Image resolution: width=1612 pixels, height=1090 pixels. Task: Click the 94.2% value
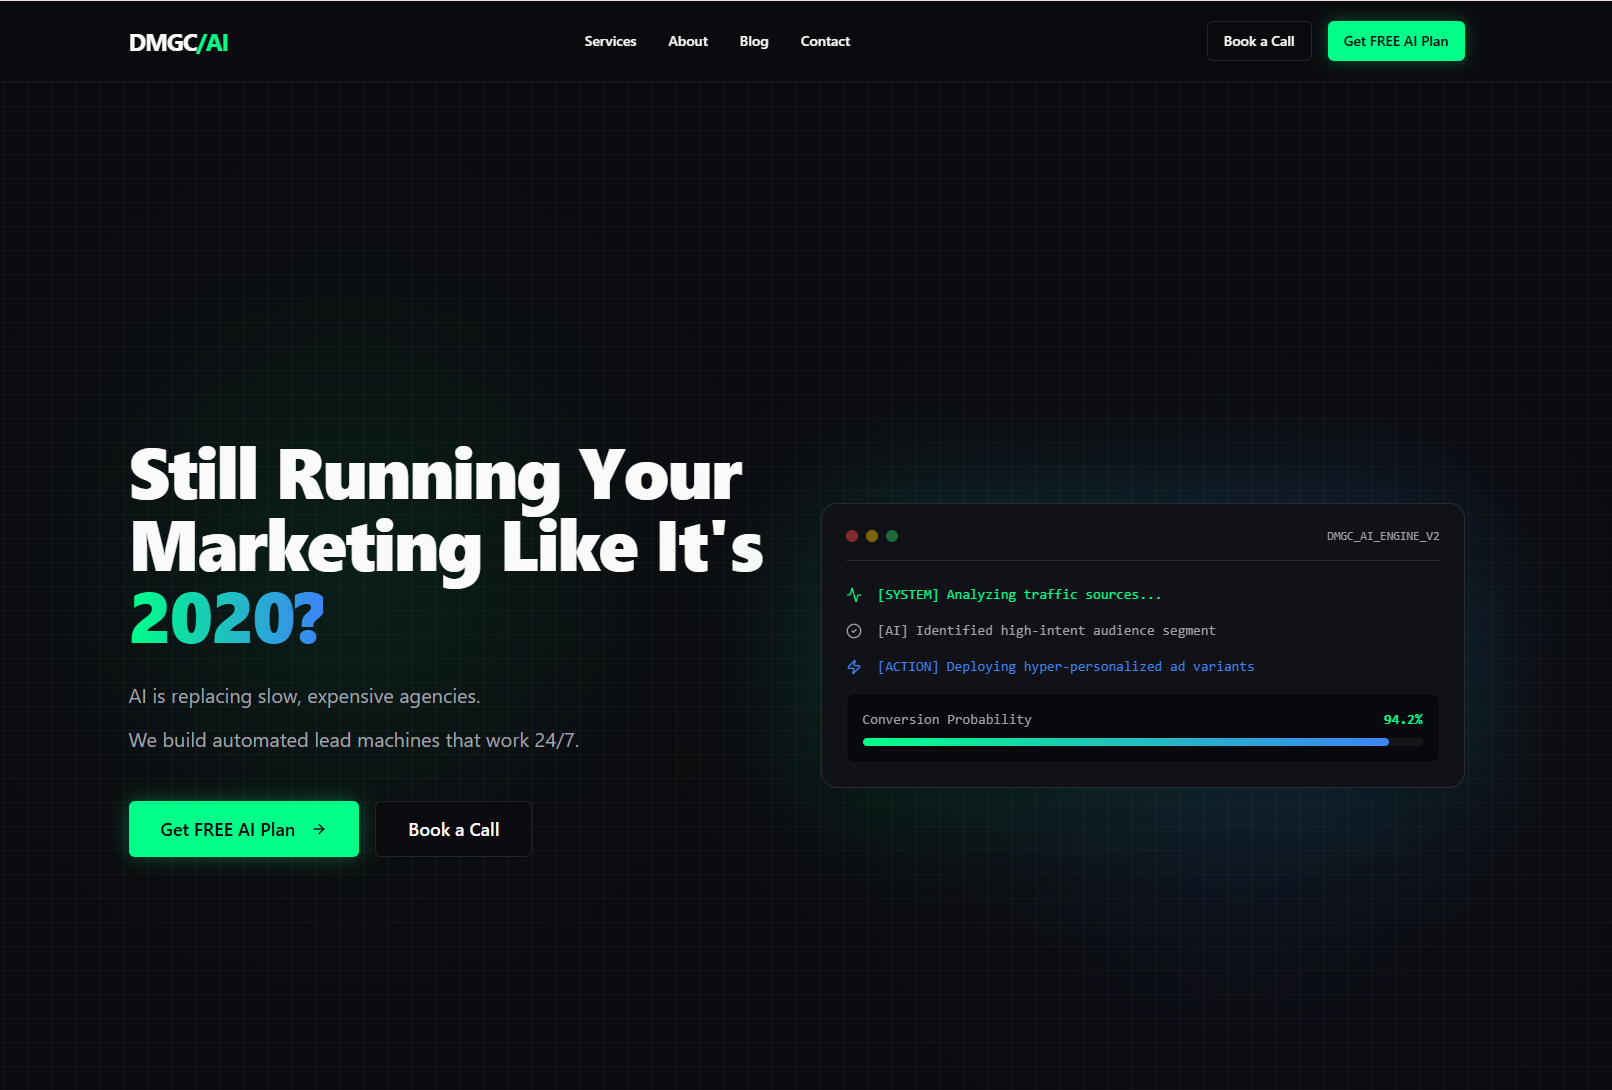point(1403,720)
